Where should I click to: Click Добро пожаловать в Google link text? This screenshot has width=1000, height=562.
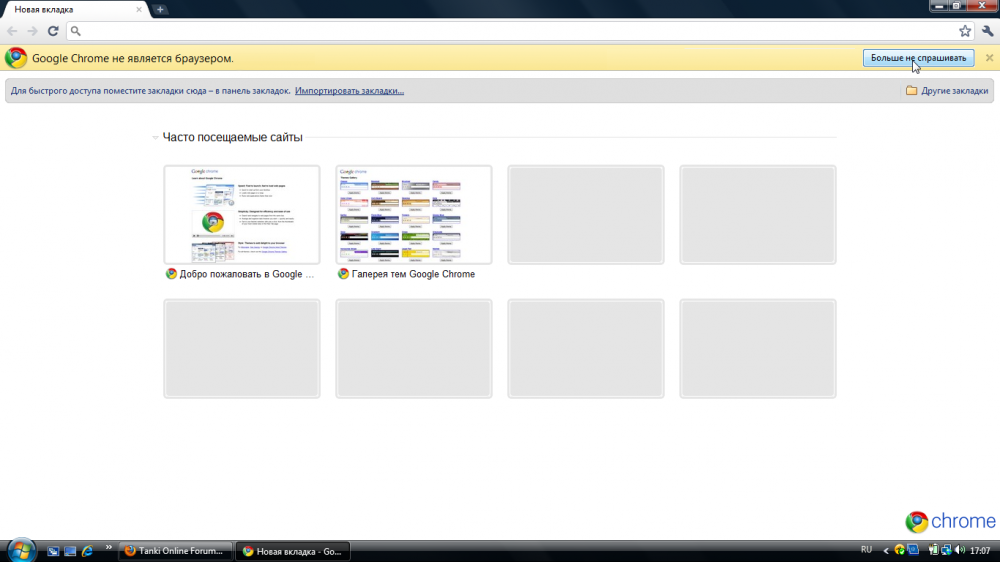[246, 274]
